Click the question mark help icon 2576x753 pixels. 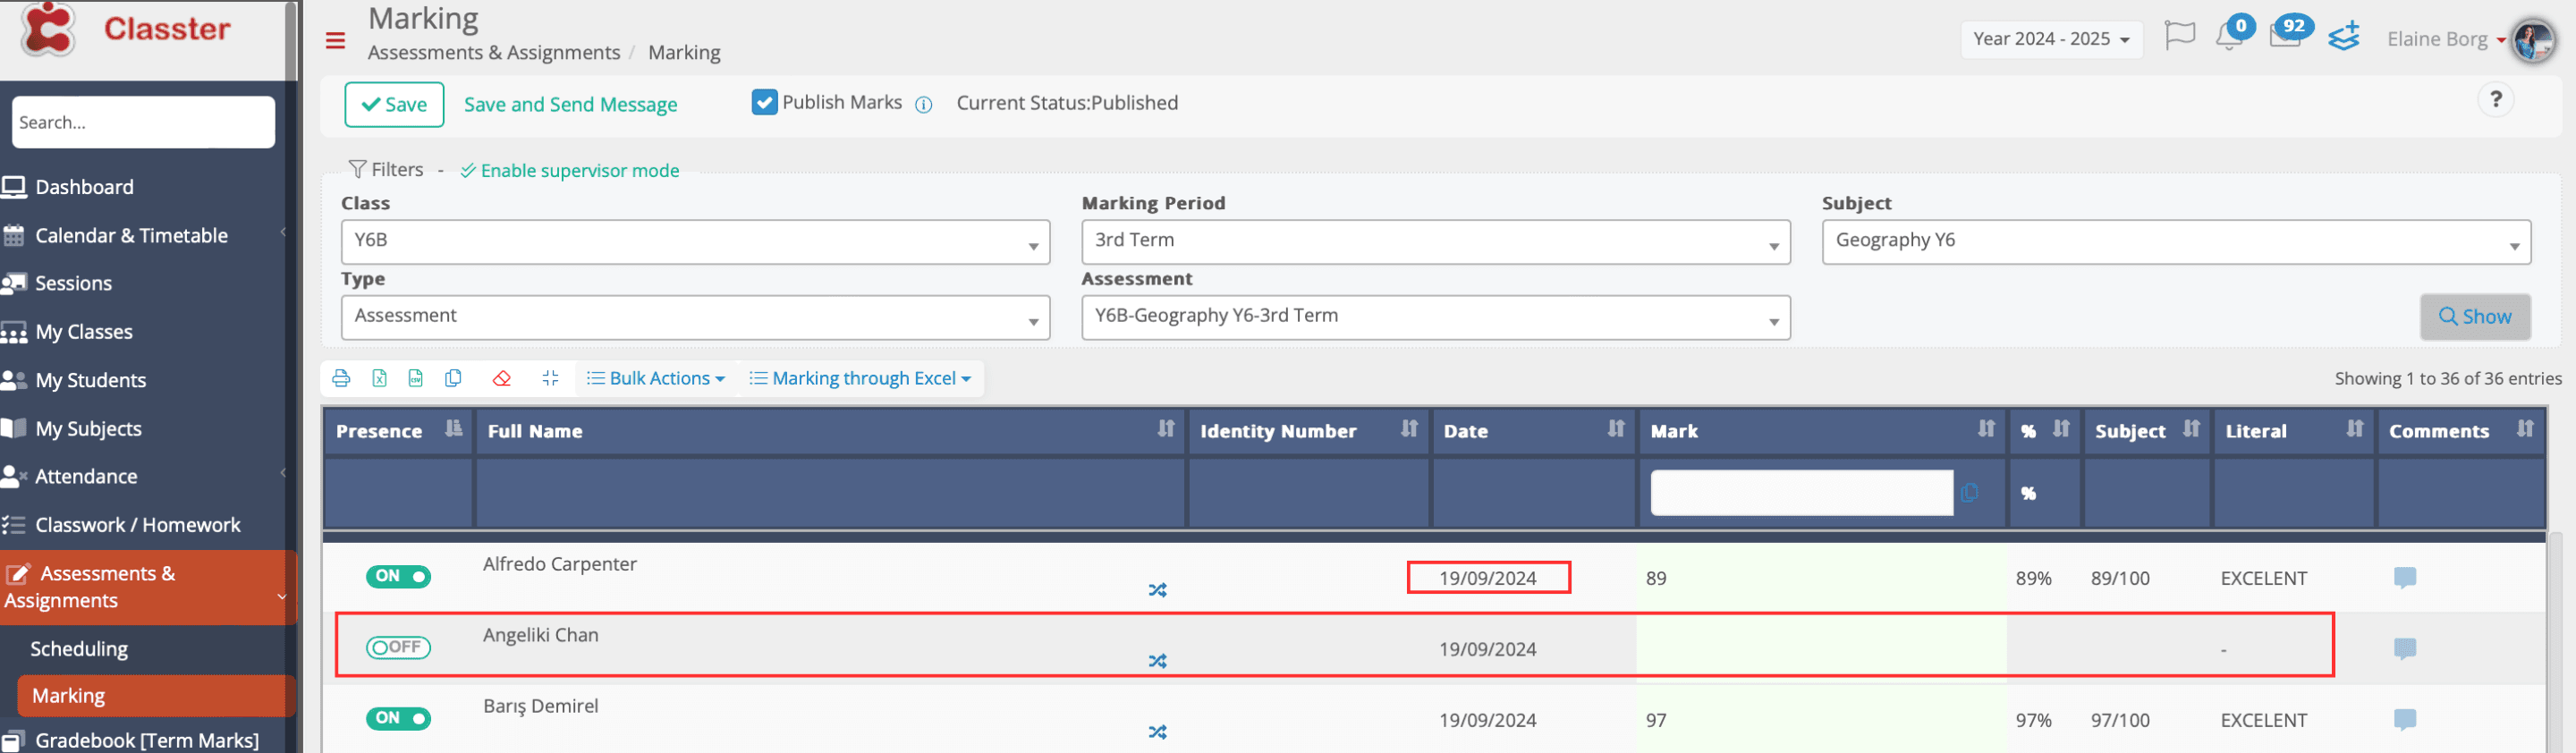click(2495, 99)
